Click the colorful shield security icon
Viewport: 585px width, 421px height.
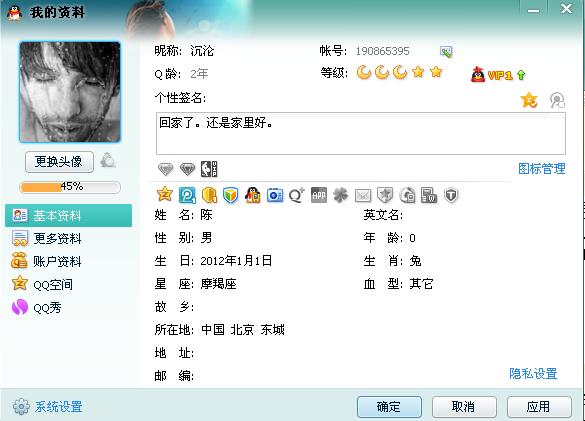[x=231, y=195]
